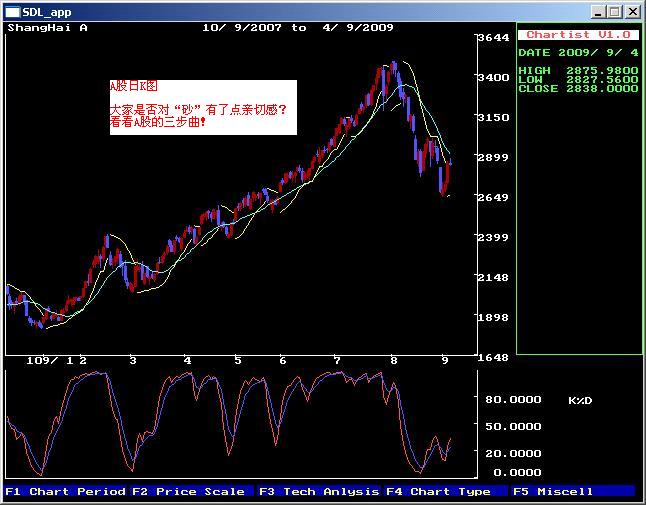Click the Chartist V1.0 label
The width and height of the screenshot is (646, 505).
578,35
